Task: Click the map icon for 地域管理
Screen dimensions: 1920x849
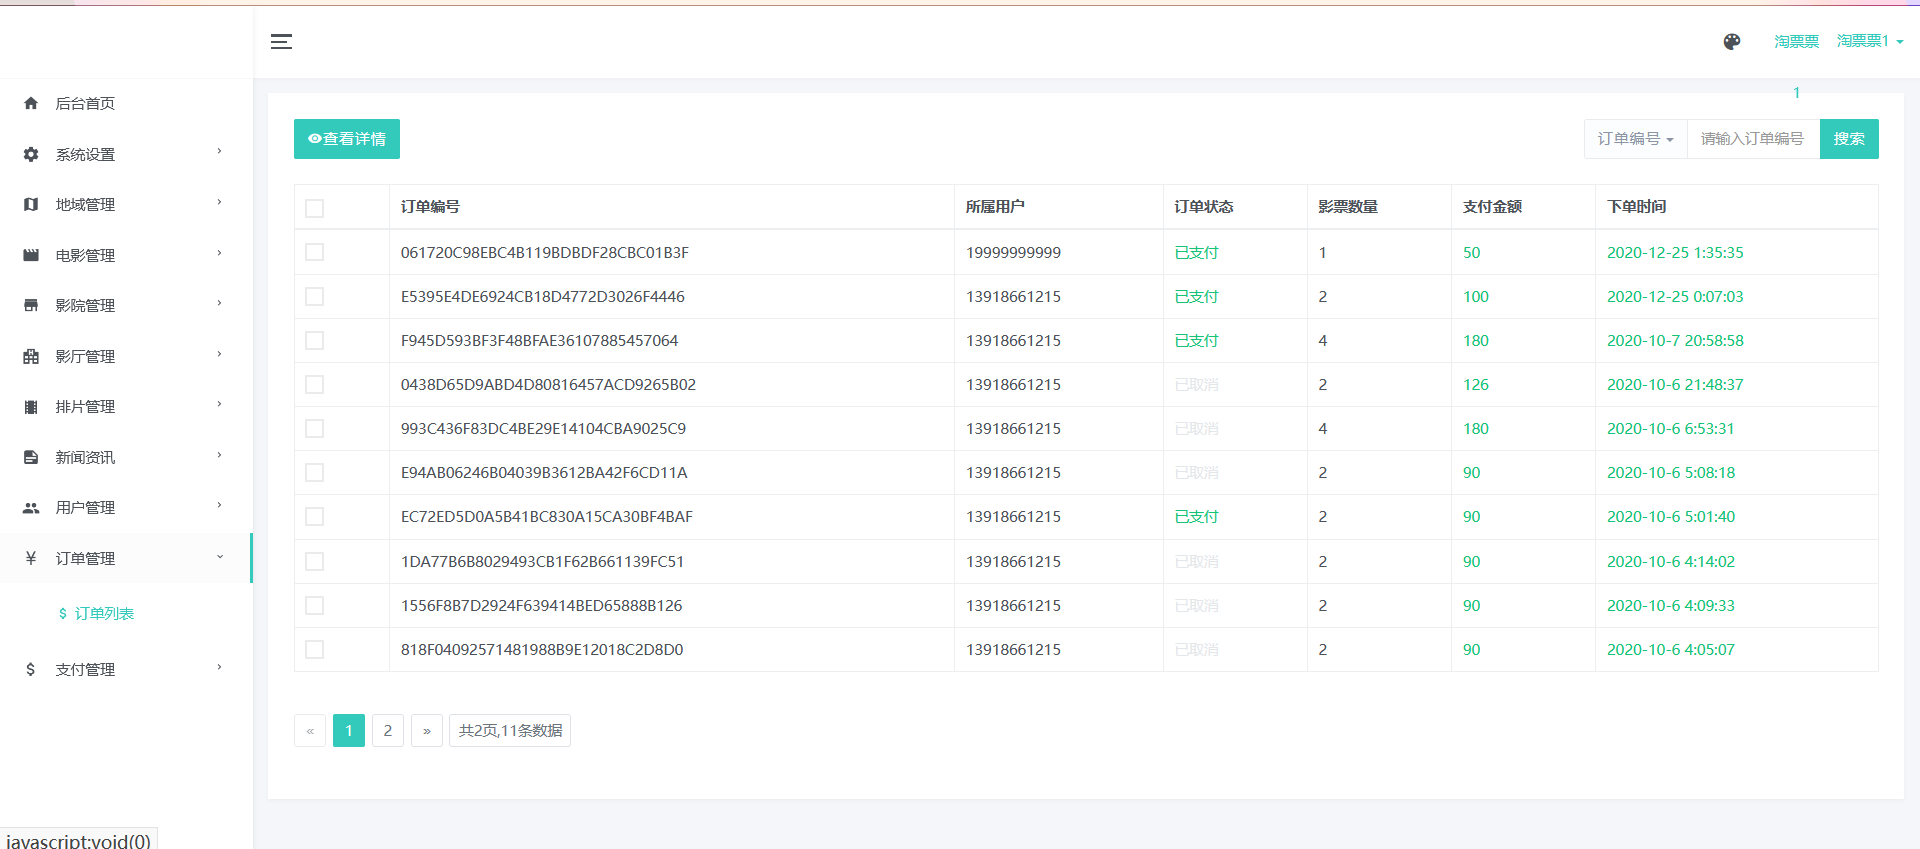Action: (x=31, y=204)
